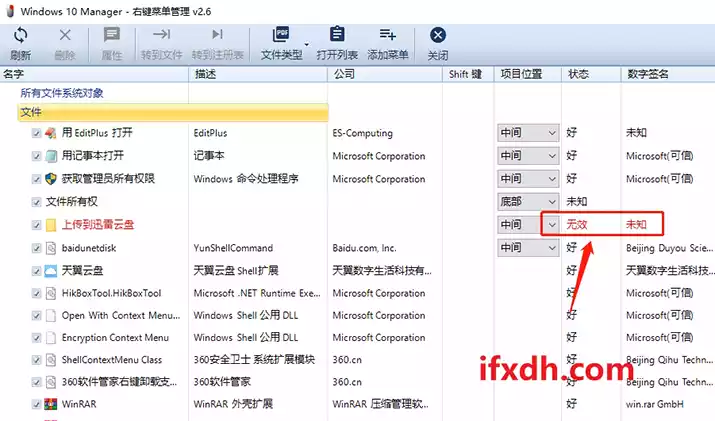The width and height of the screenshot is (715, 421).
Task: Click the 天翼云盘 Shell扩展 description cell
Action: tap(236, 271)
